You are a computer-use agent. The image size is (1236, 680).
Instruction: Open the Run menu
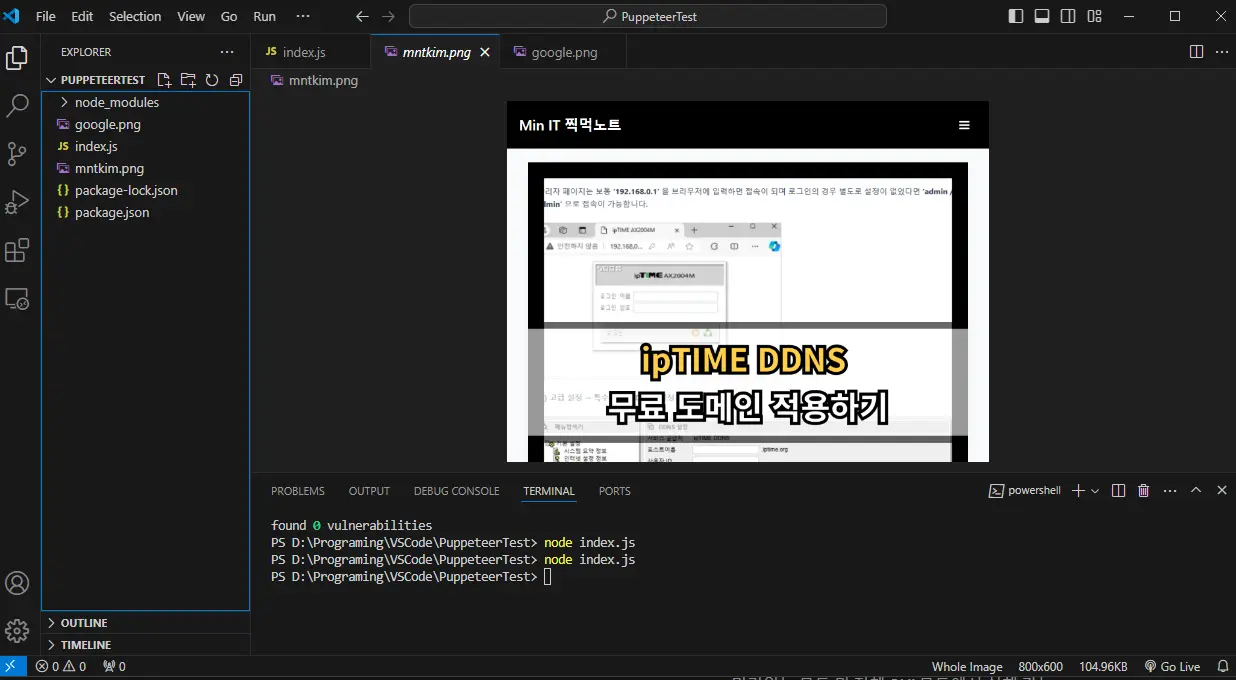(x=264, y=16)
